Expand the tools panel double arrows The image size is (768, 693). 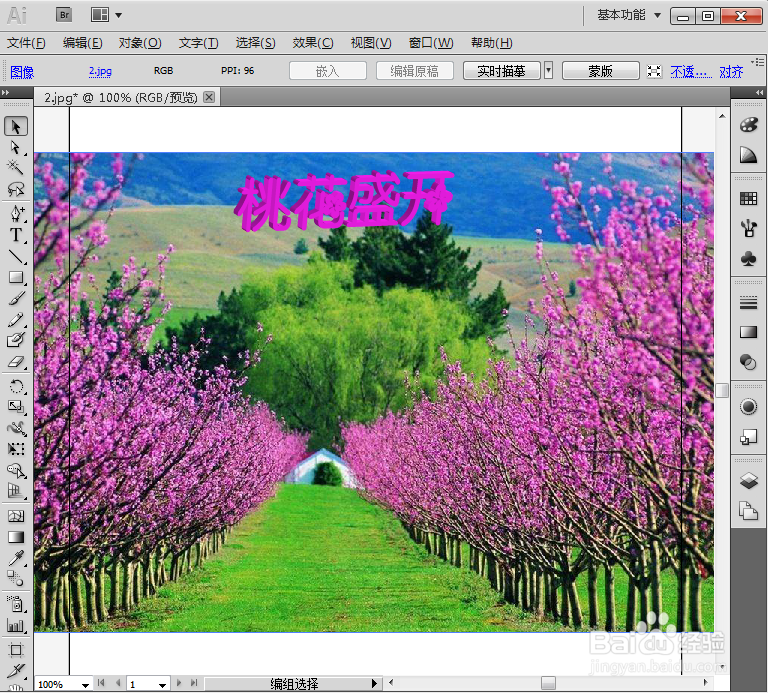(5, 92)
